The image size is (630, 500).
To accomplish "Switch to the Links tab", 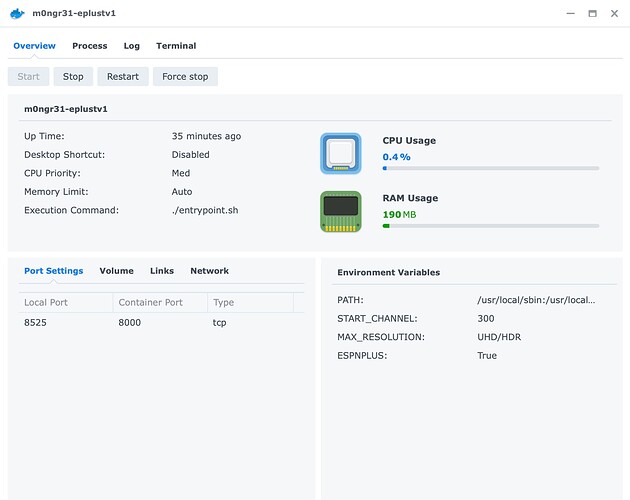I will click(x=162, y=271).
